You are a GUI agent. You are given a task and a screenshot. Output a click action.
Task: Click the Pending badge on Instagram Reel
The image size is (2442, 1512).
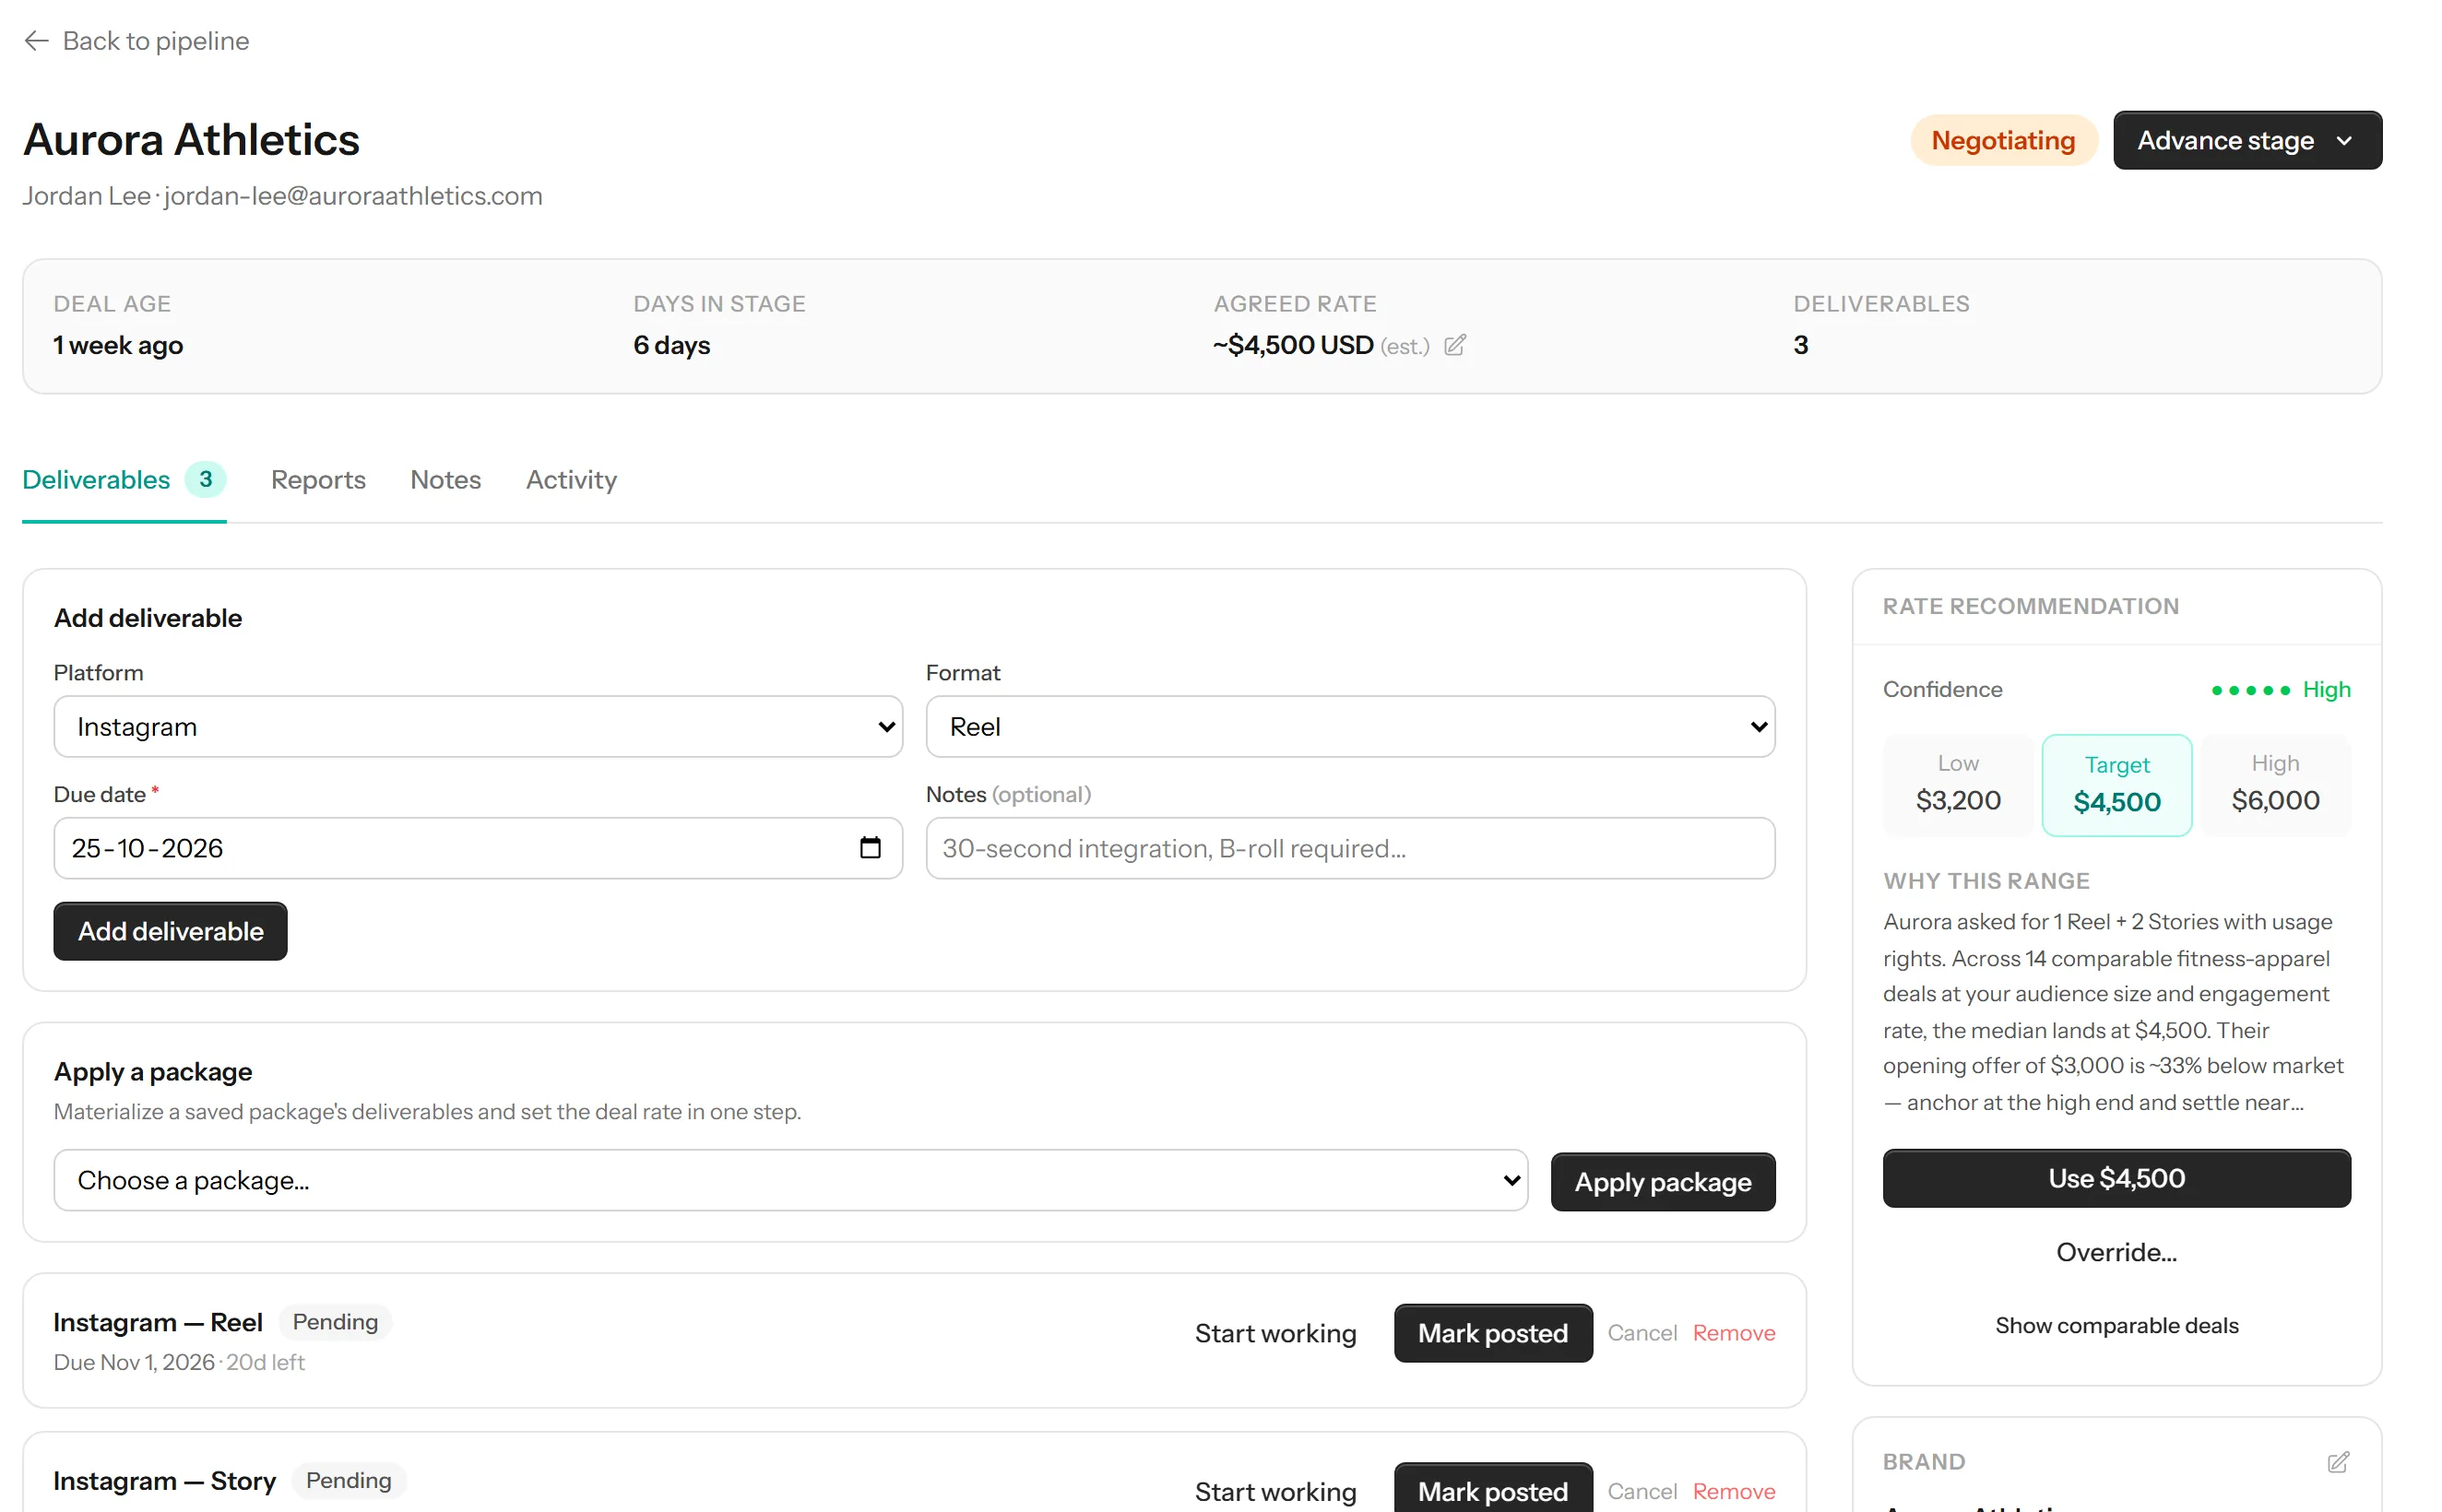pos(335,1323)
